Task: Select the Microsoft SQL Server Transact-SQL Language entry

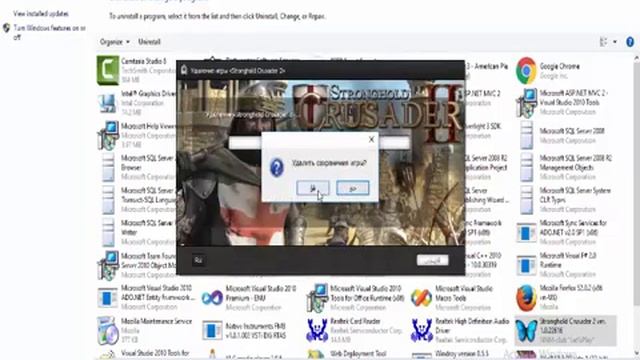Action: click(139, 200)
